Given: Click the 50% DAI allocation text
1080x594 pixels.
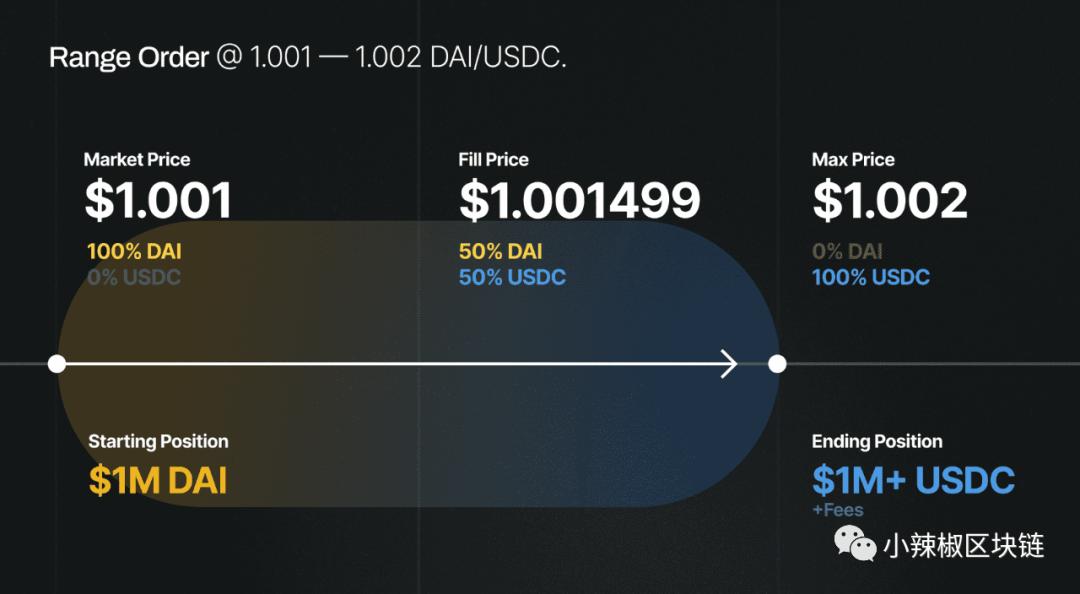Looking at the screenshot, I should tap(501, 252).
